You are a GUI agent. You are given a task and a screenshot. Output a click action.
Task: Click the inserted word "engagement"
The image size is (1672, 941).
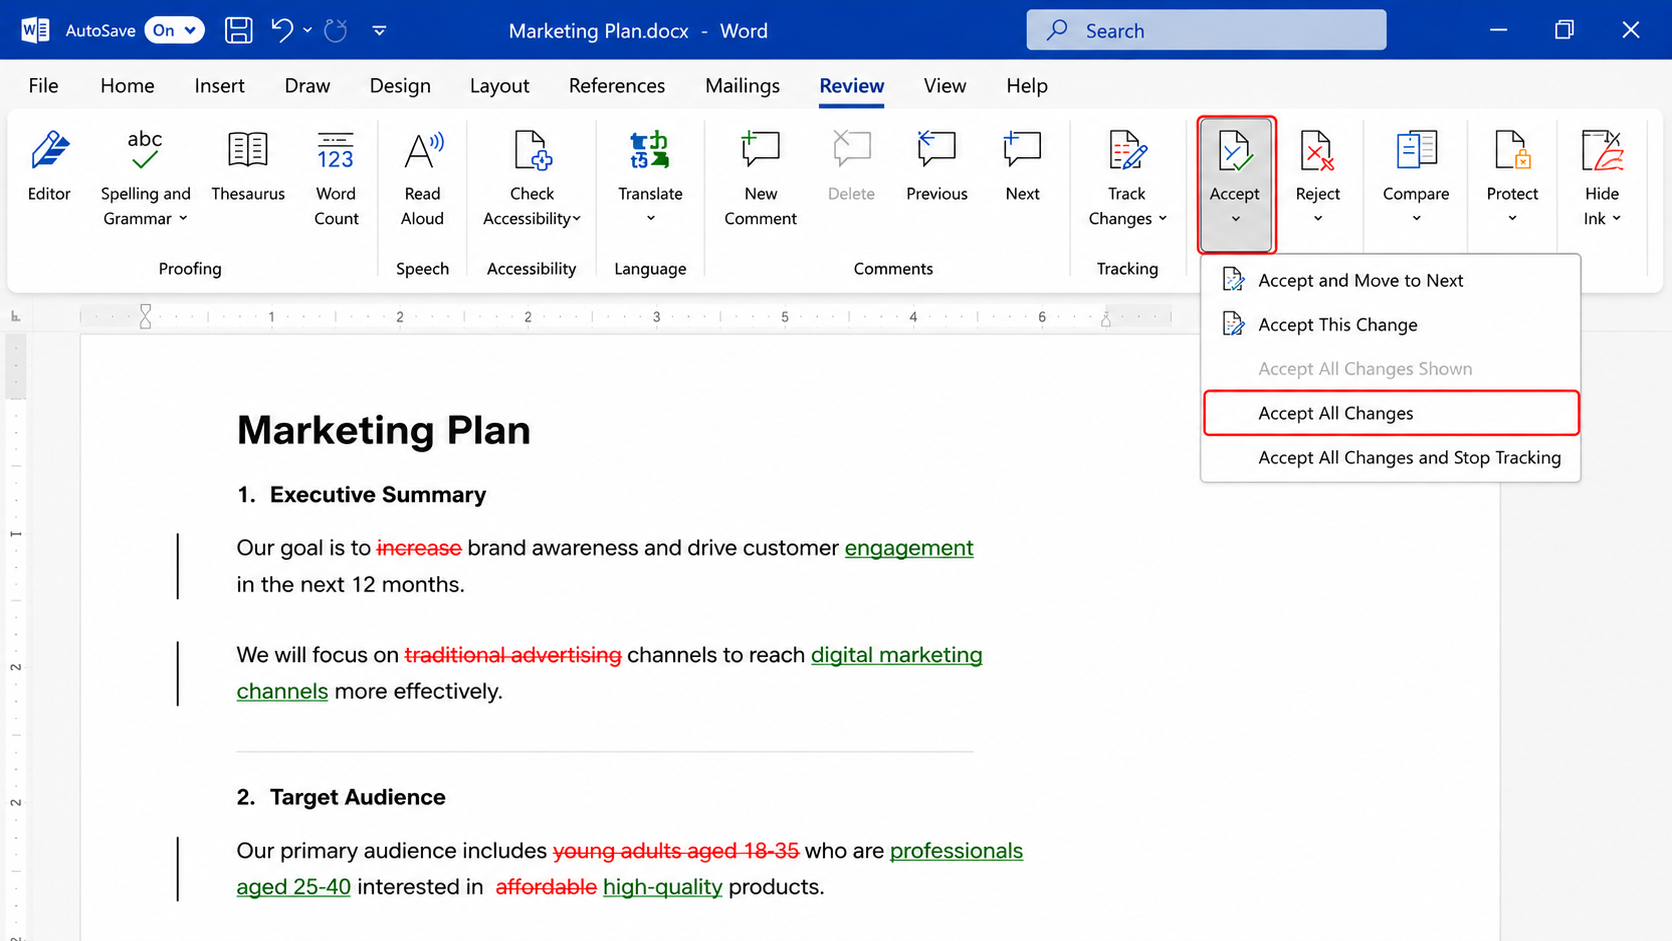pyautogui.click(x=909, y=548)
